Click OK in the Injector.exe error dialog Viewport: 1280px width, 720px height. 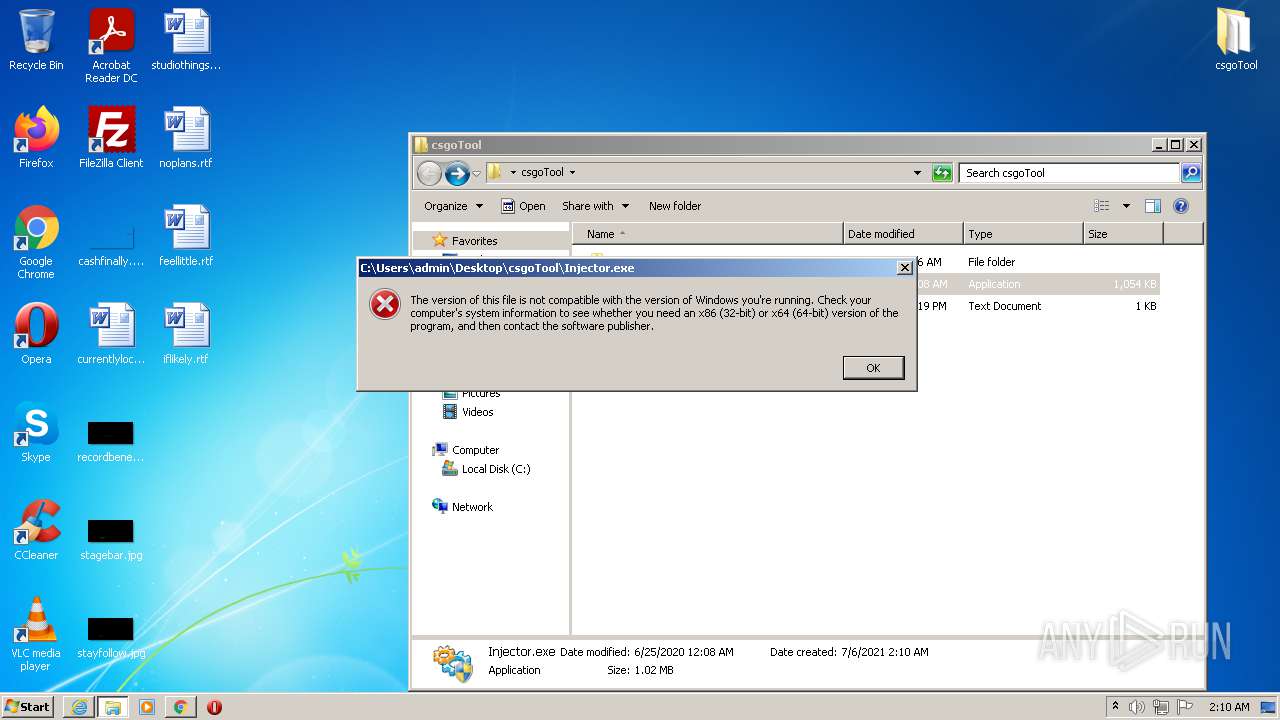[873, 368]
